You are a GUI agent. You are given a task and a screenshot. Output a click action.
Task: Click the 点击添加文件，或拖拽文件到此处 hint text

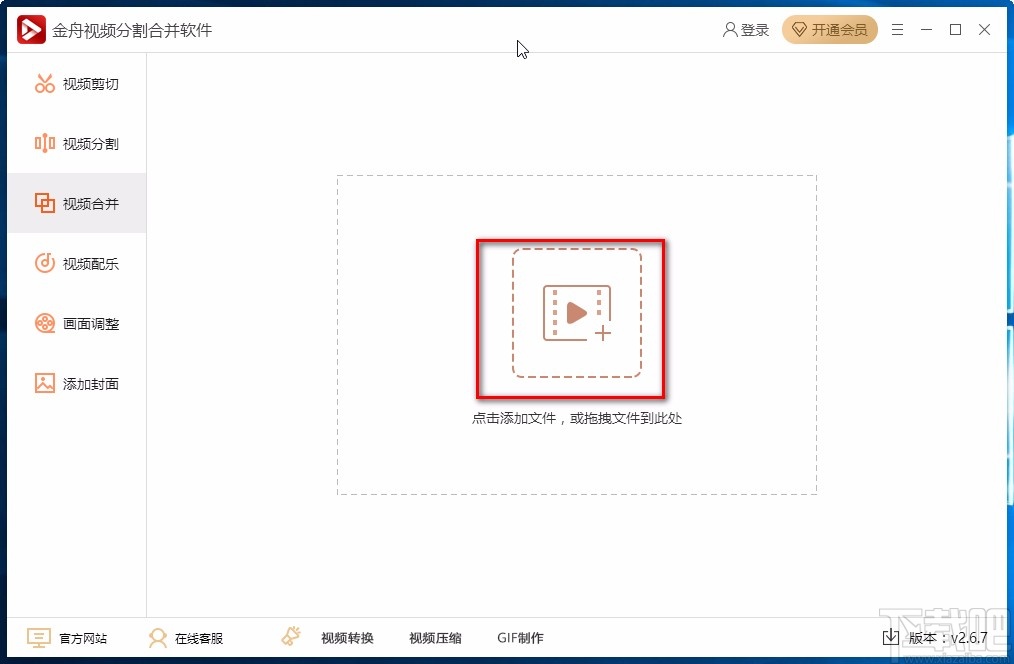click(577, 418)
